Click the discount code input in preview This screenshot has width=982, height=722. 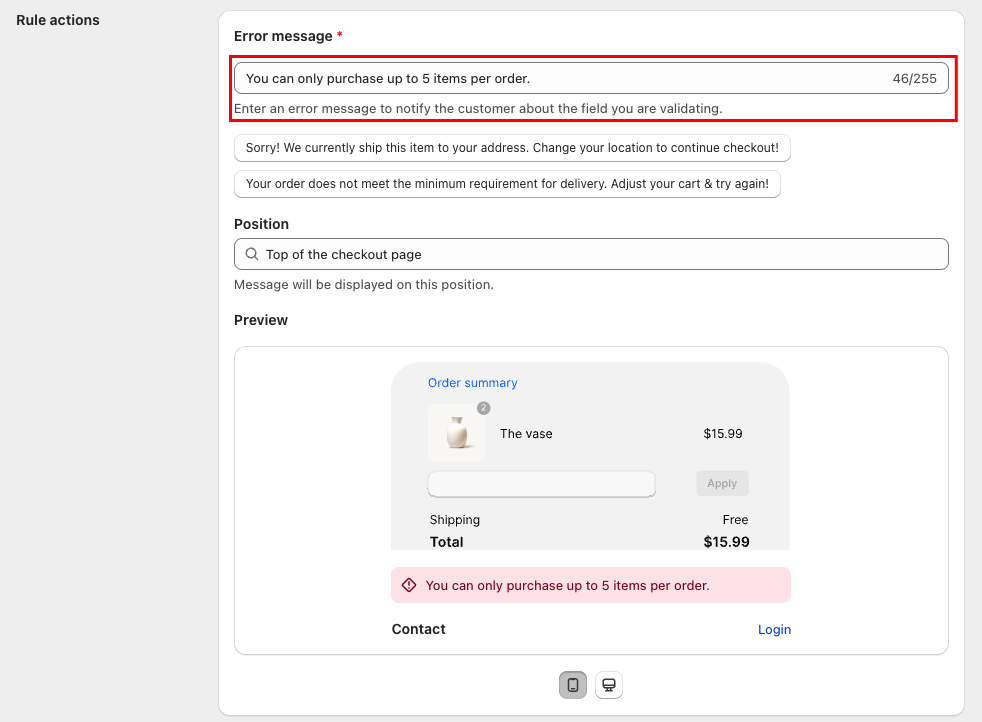tap(541, 484)
